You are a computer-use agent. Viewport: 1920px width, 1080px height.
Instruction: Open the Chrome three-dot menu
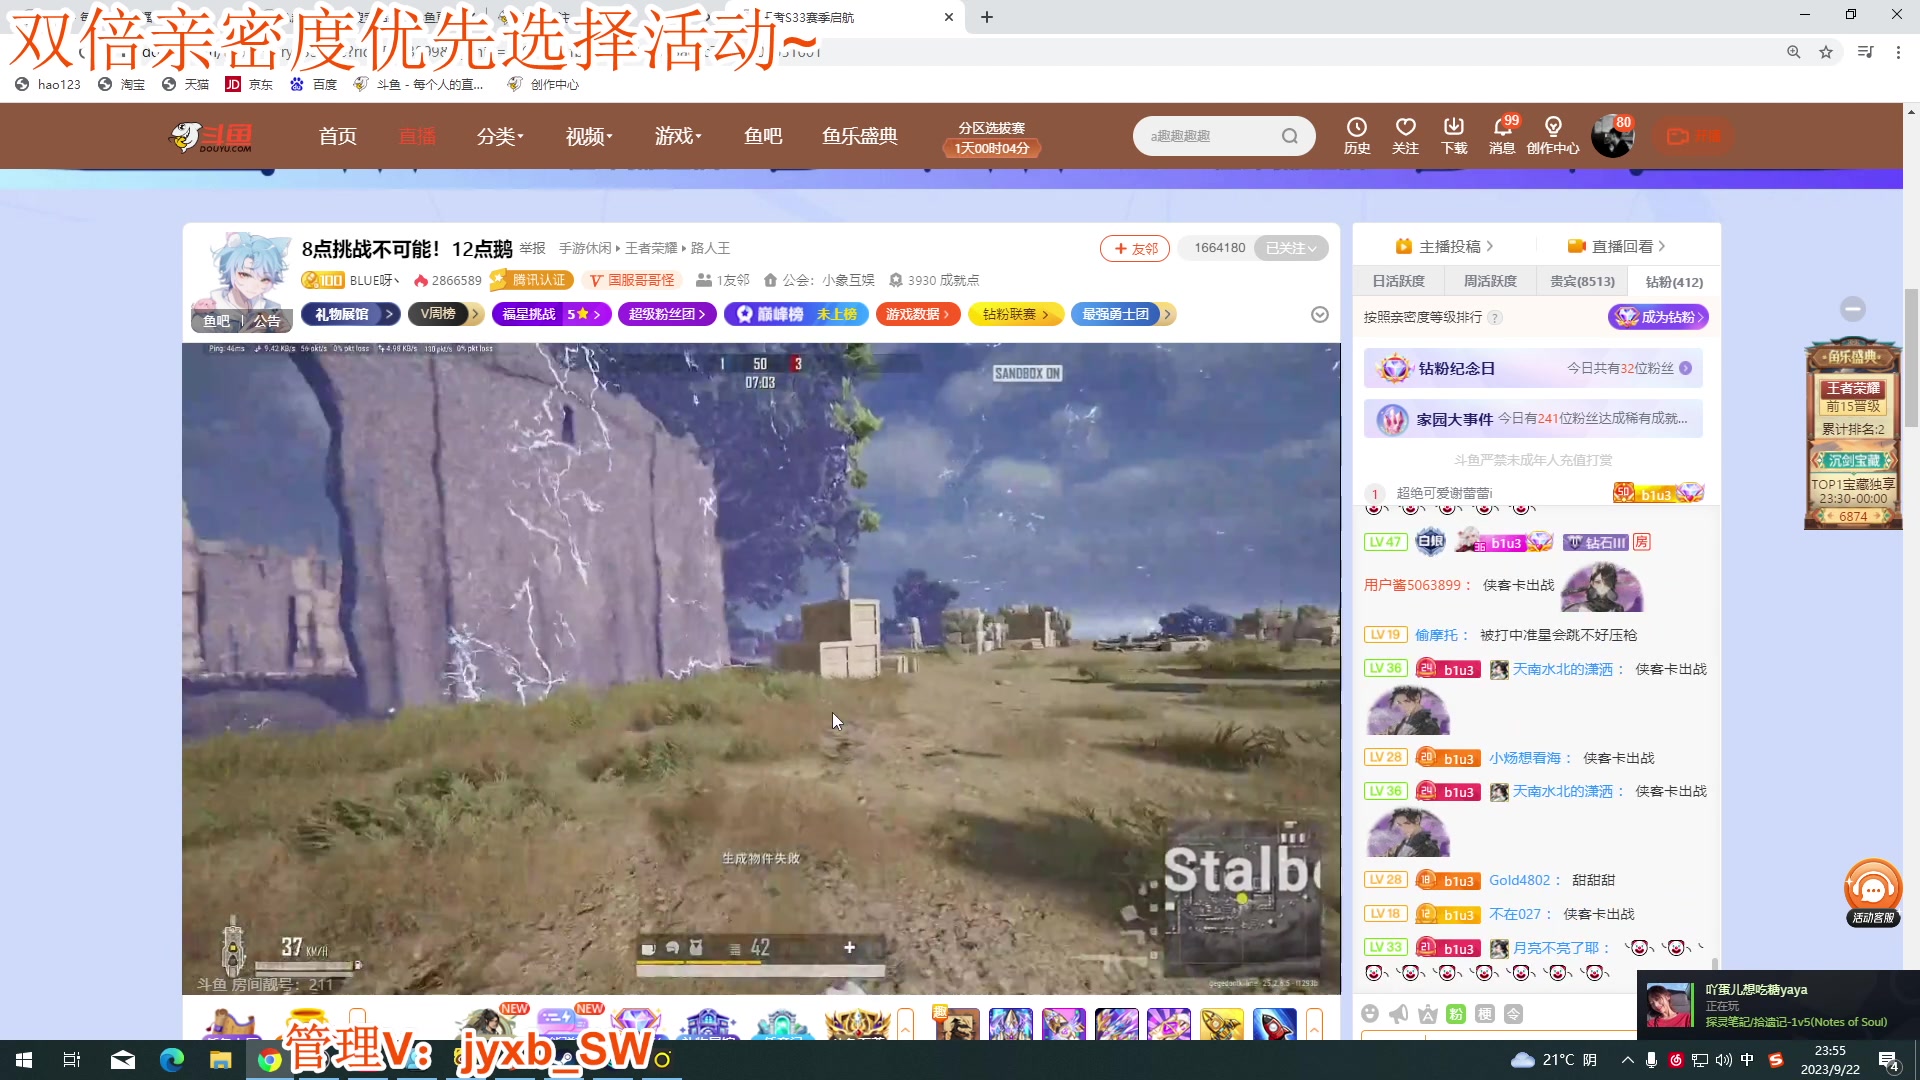pyautogui.click(x=1898, y=52)
